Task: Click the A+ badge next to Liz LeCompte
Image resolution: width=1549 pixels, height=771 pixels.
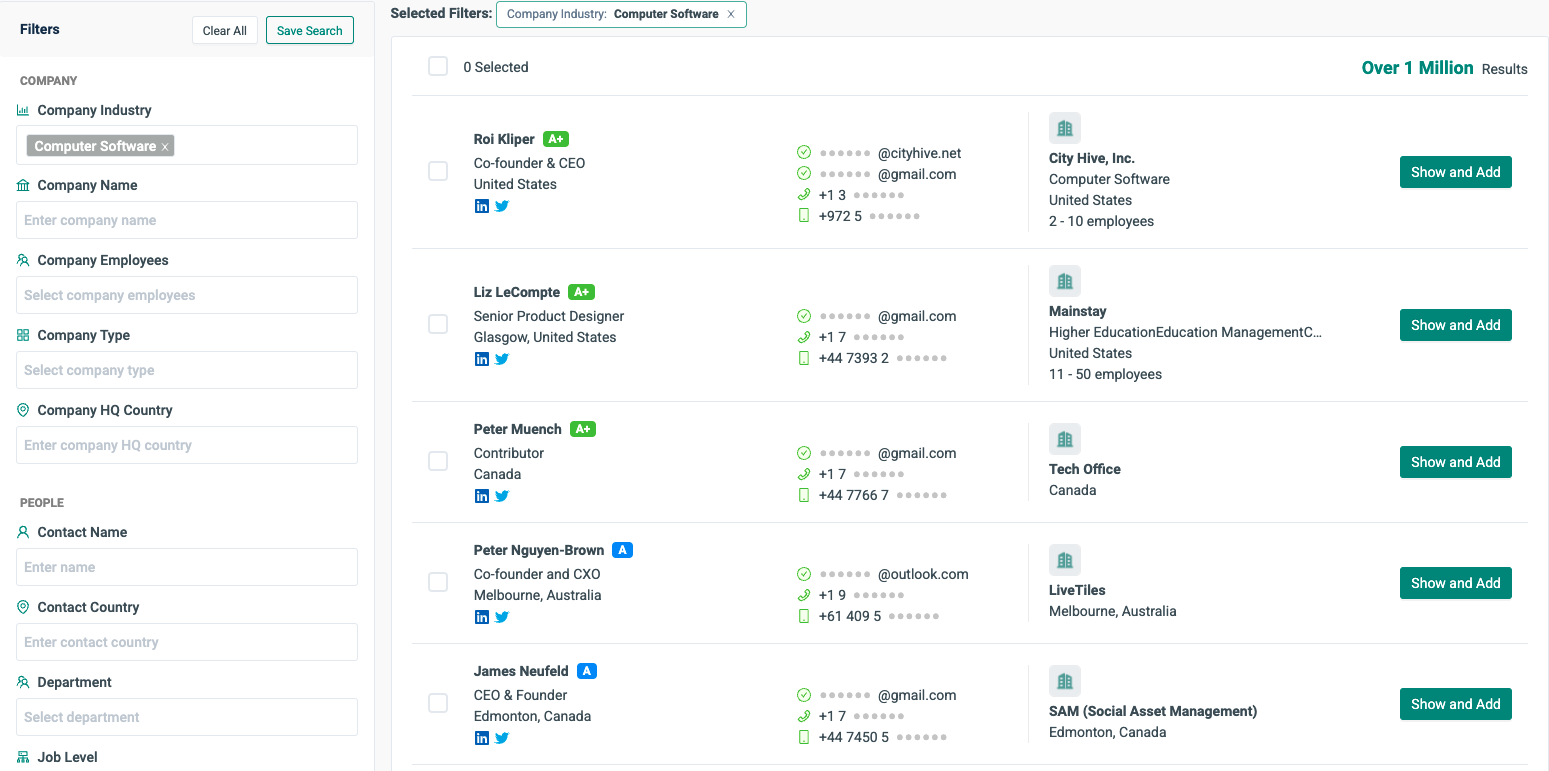Action: click(x=581, y=292)
